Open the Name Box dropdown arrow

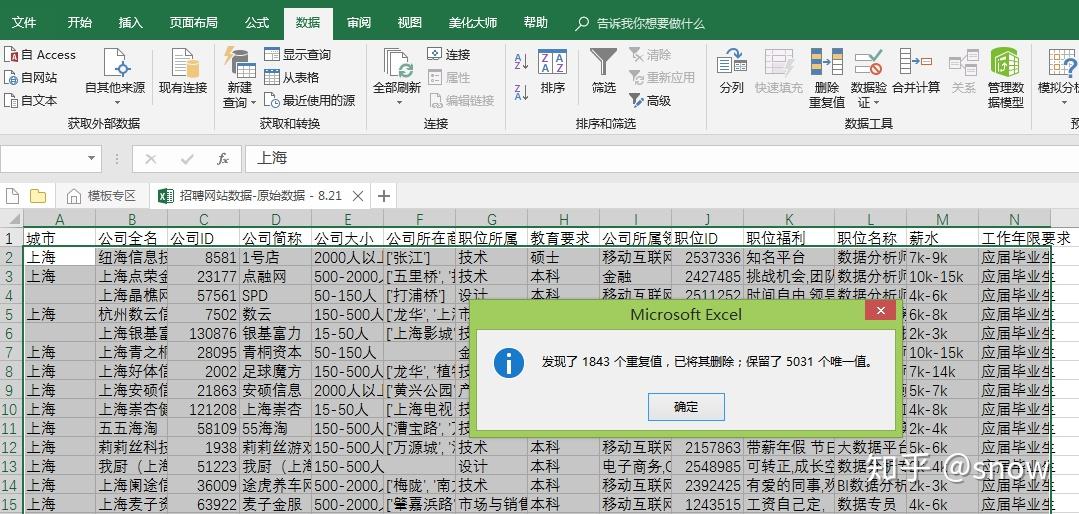pos(91,158)
